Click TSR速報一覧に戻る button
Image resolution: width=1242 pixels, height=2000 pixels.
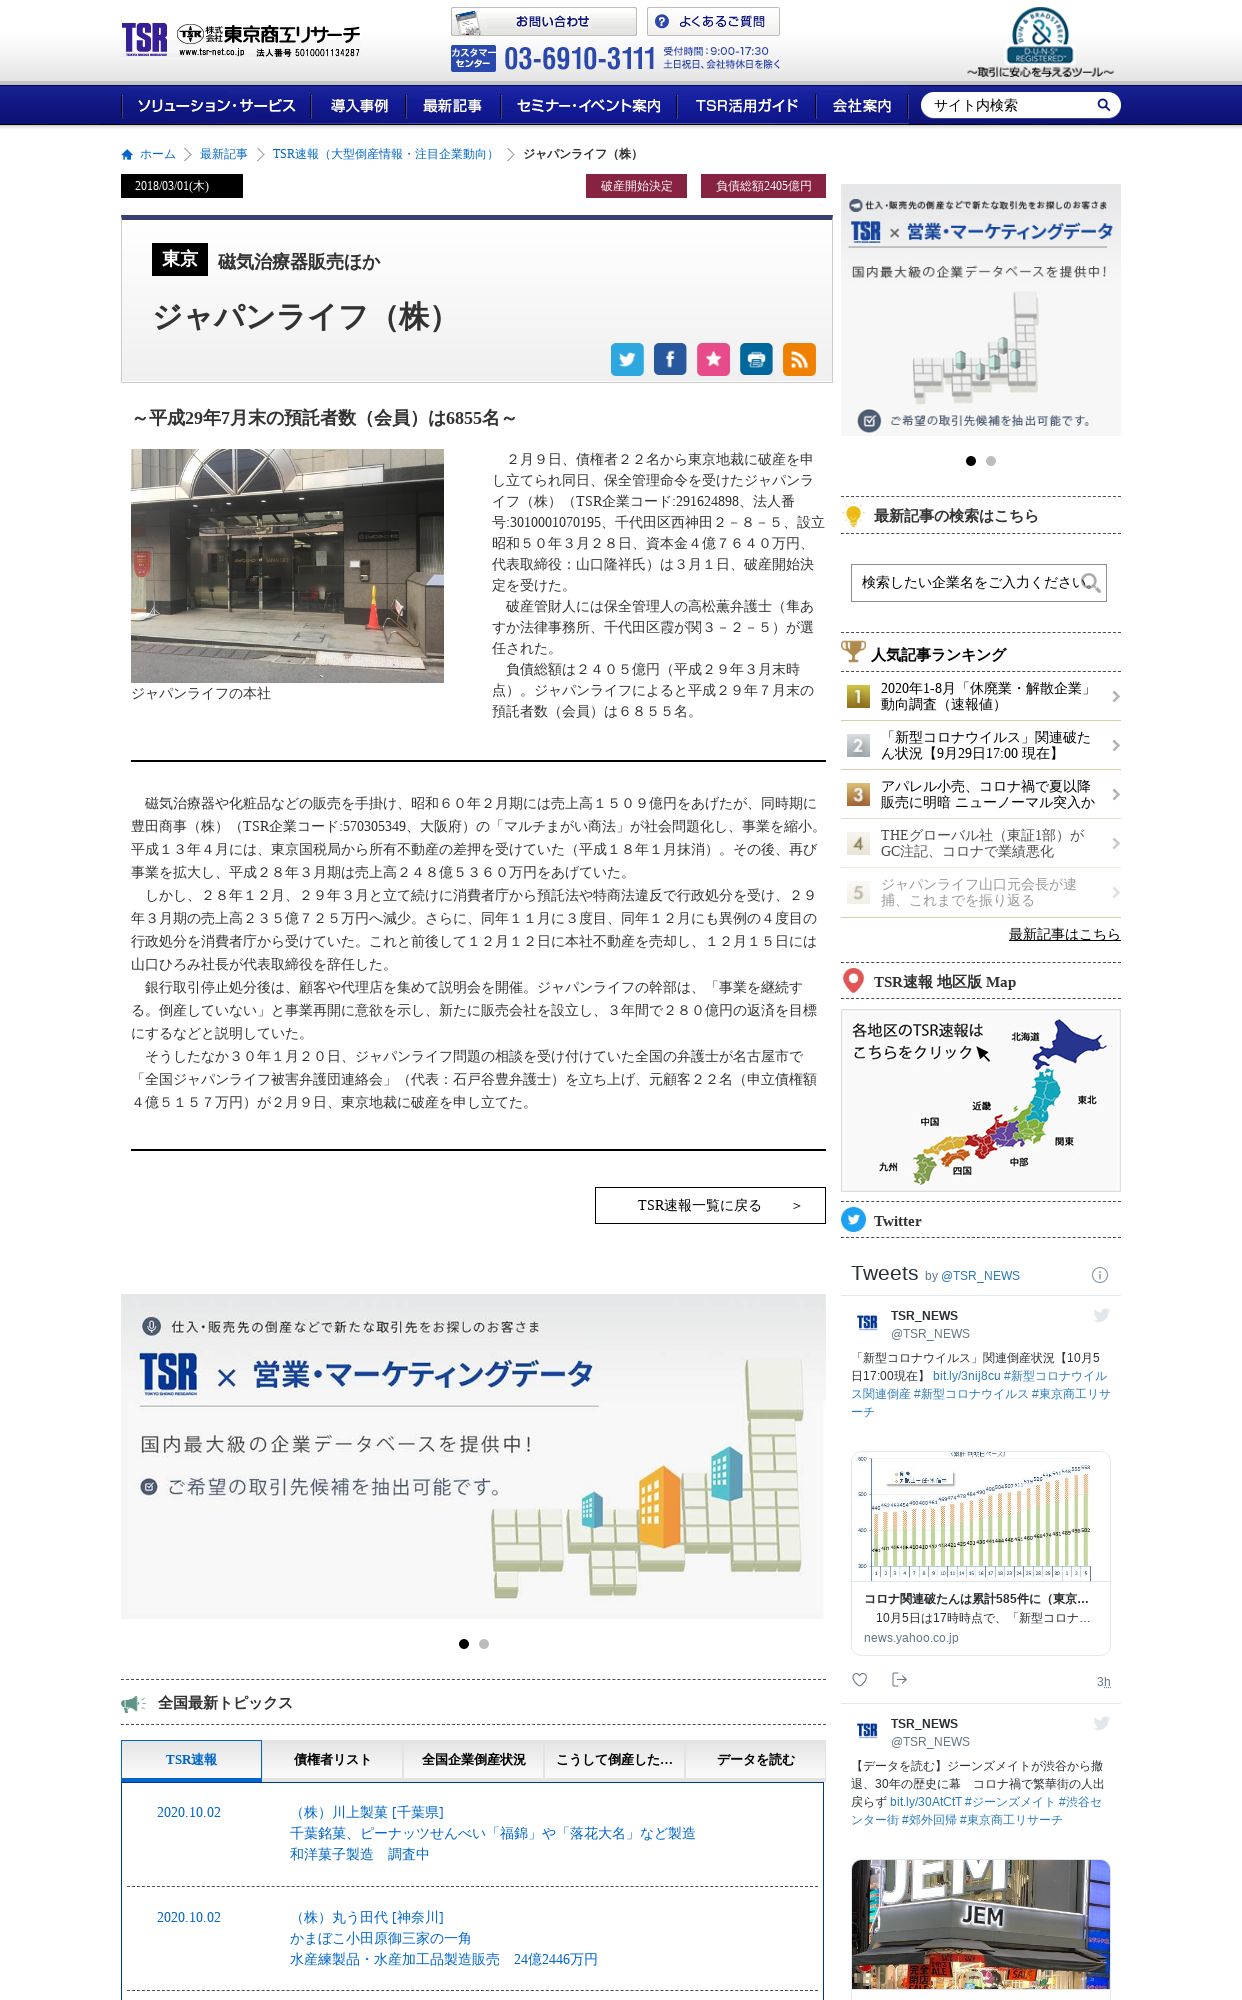pyautogui.click(x=710, y=1205)
